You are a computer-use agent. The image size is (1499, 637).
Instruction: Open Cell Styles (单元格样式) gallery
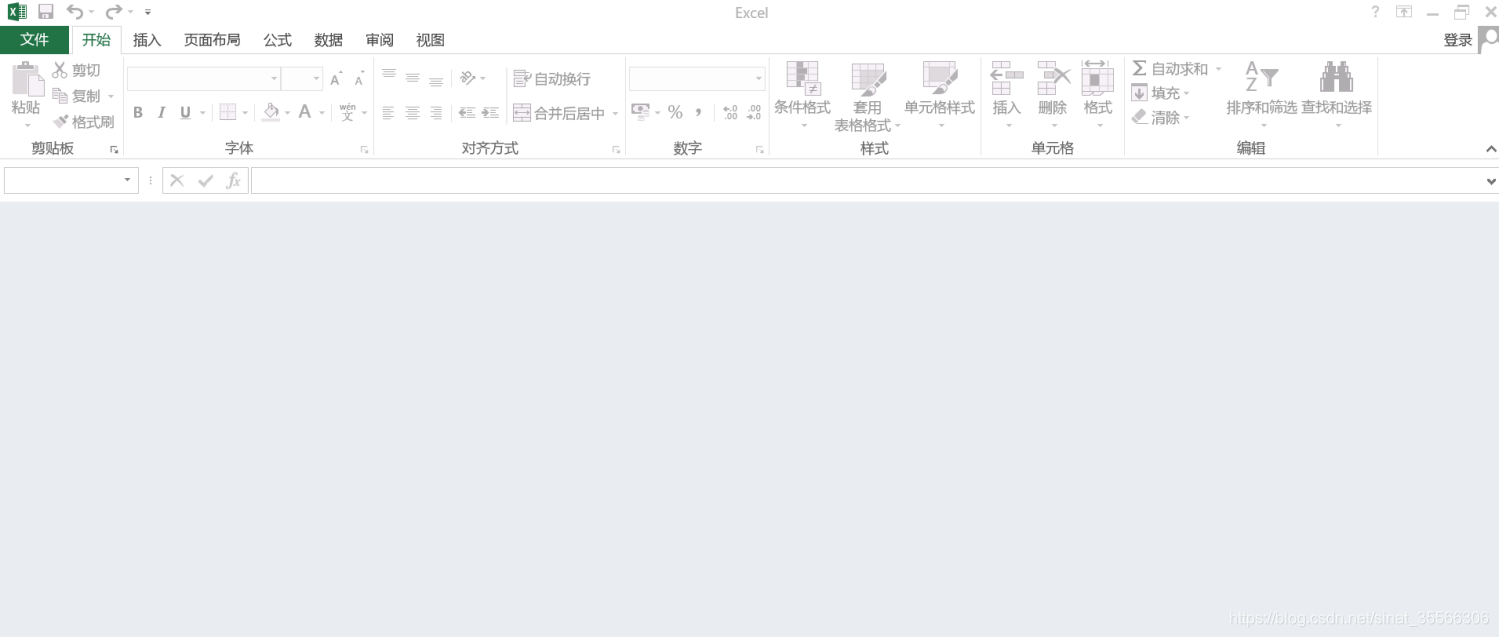coord(940,95)
